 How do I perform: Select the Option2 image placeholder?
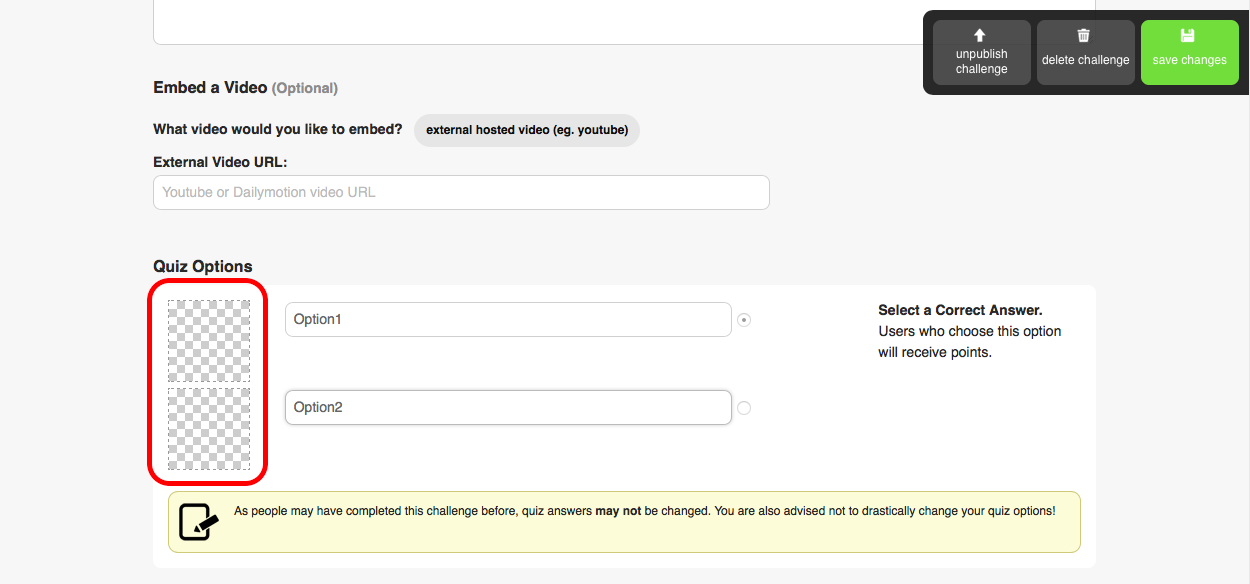pyautogui.click(x=209, y=428)
